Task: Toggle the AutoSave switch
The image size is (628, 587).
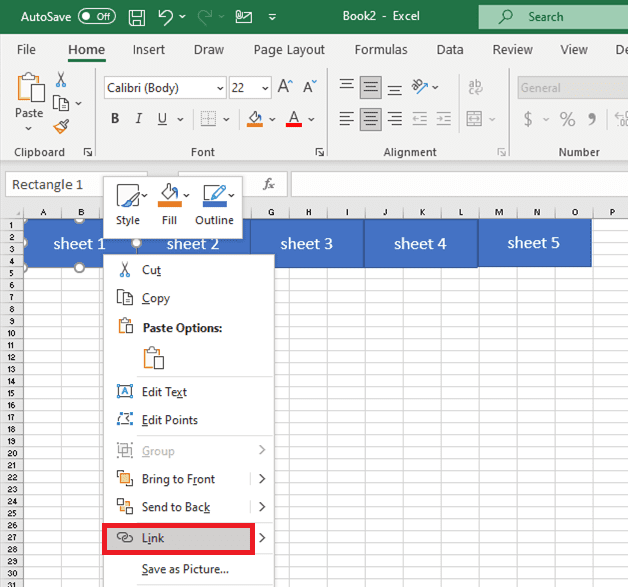Action: point(97,16)
